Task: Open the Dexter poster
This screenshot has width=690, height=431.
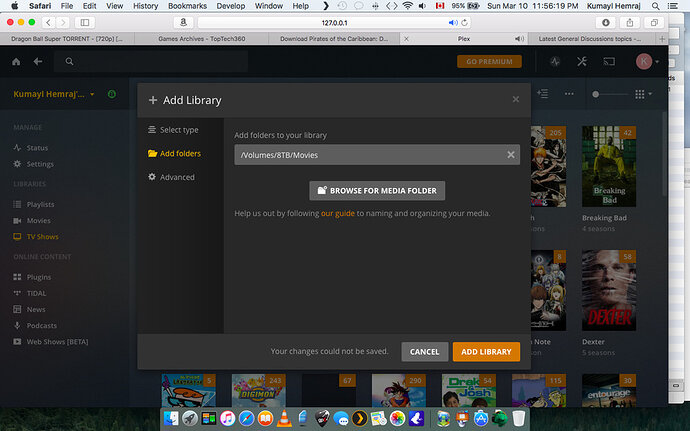Action: coord(609,291)
